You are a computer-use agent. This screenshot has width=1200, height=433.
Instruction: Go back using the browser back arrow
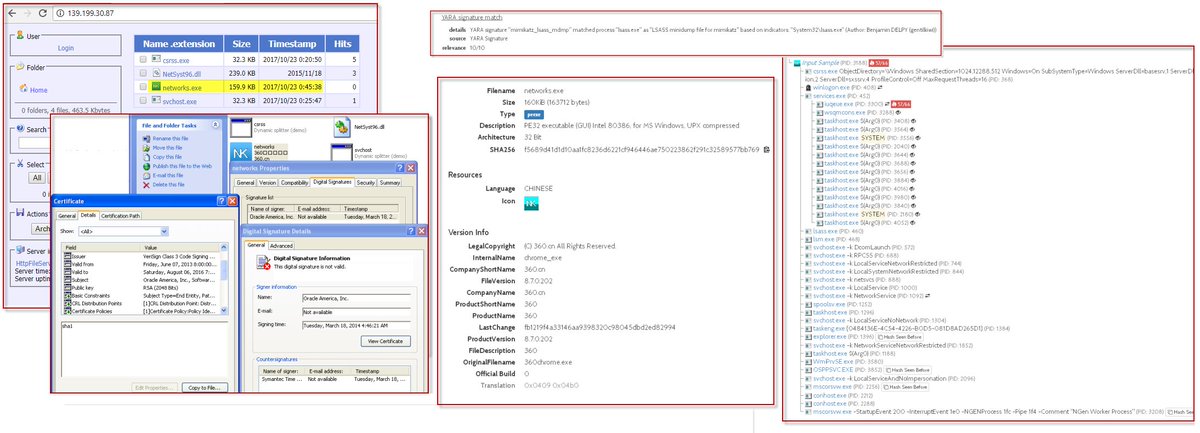click(12, 13)
